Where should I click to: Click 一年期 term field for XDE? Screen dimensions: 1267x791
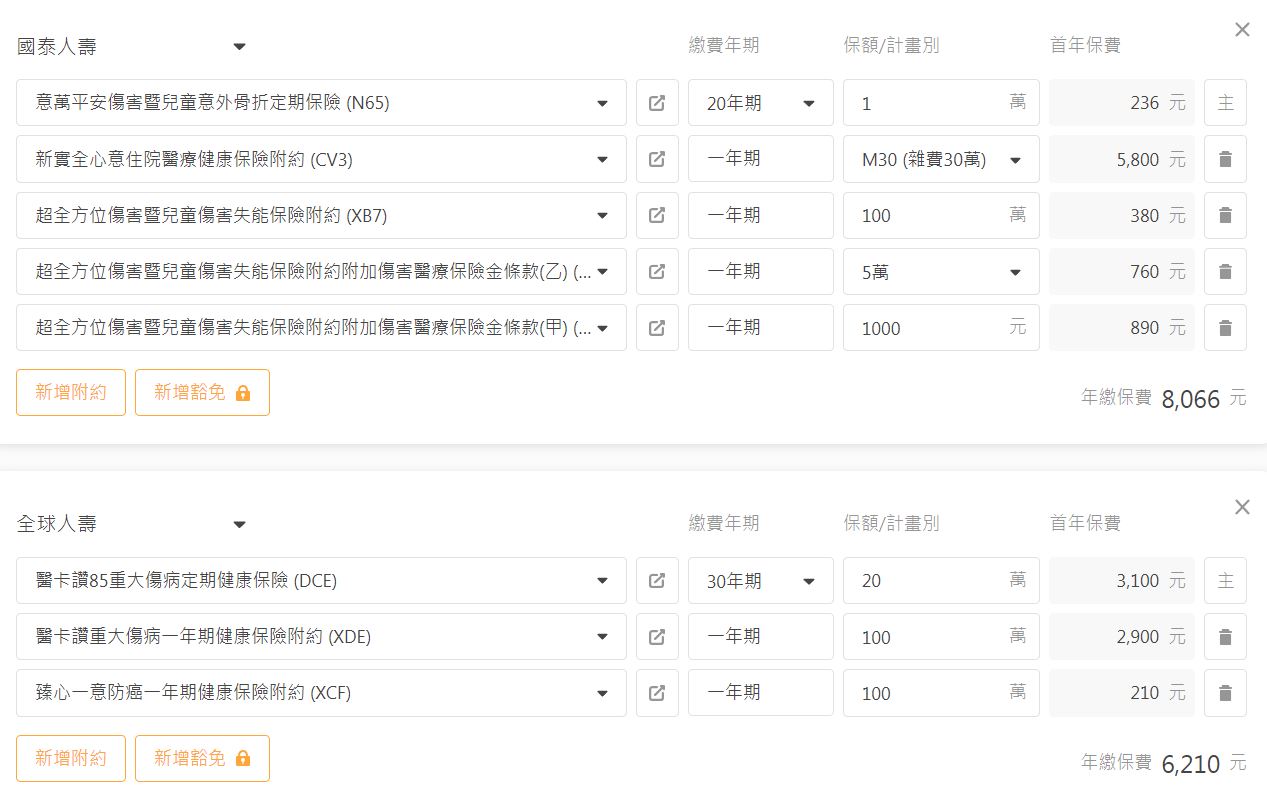(x=761, y=636)
